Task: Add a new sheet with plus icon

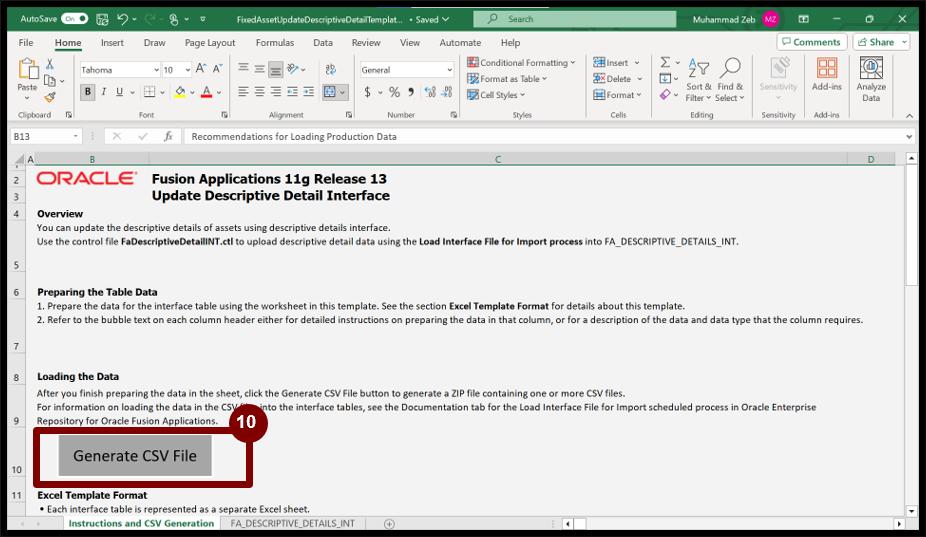Action: (389, 523)
